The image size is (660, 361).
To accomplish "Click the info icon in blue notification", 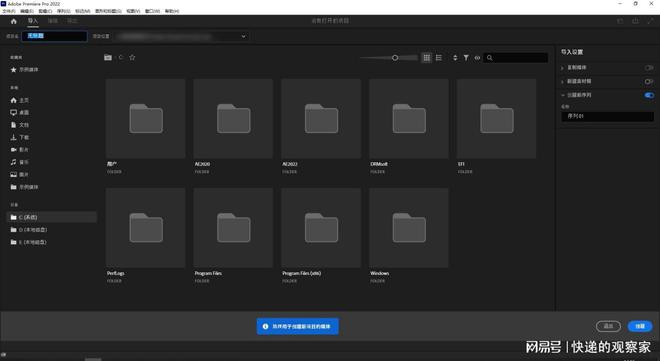I will tap(265, 326).
